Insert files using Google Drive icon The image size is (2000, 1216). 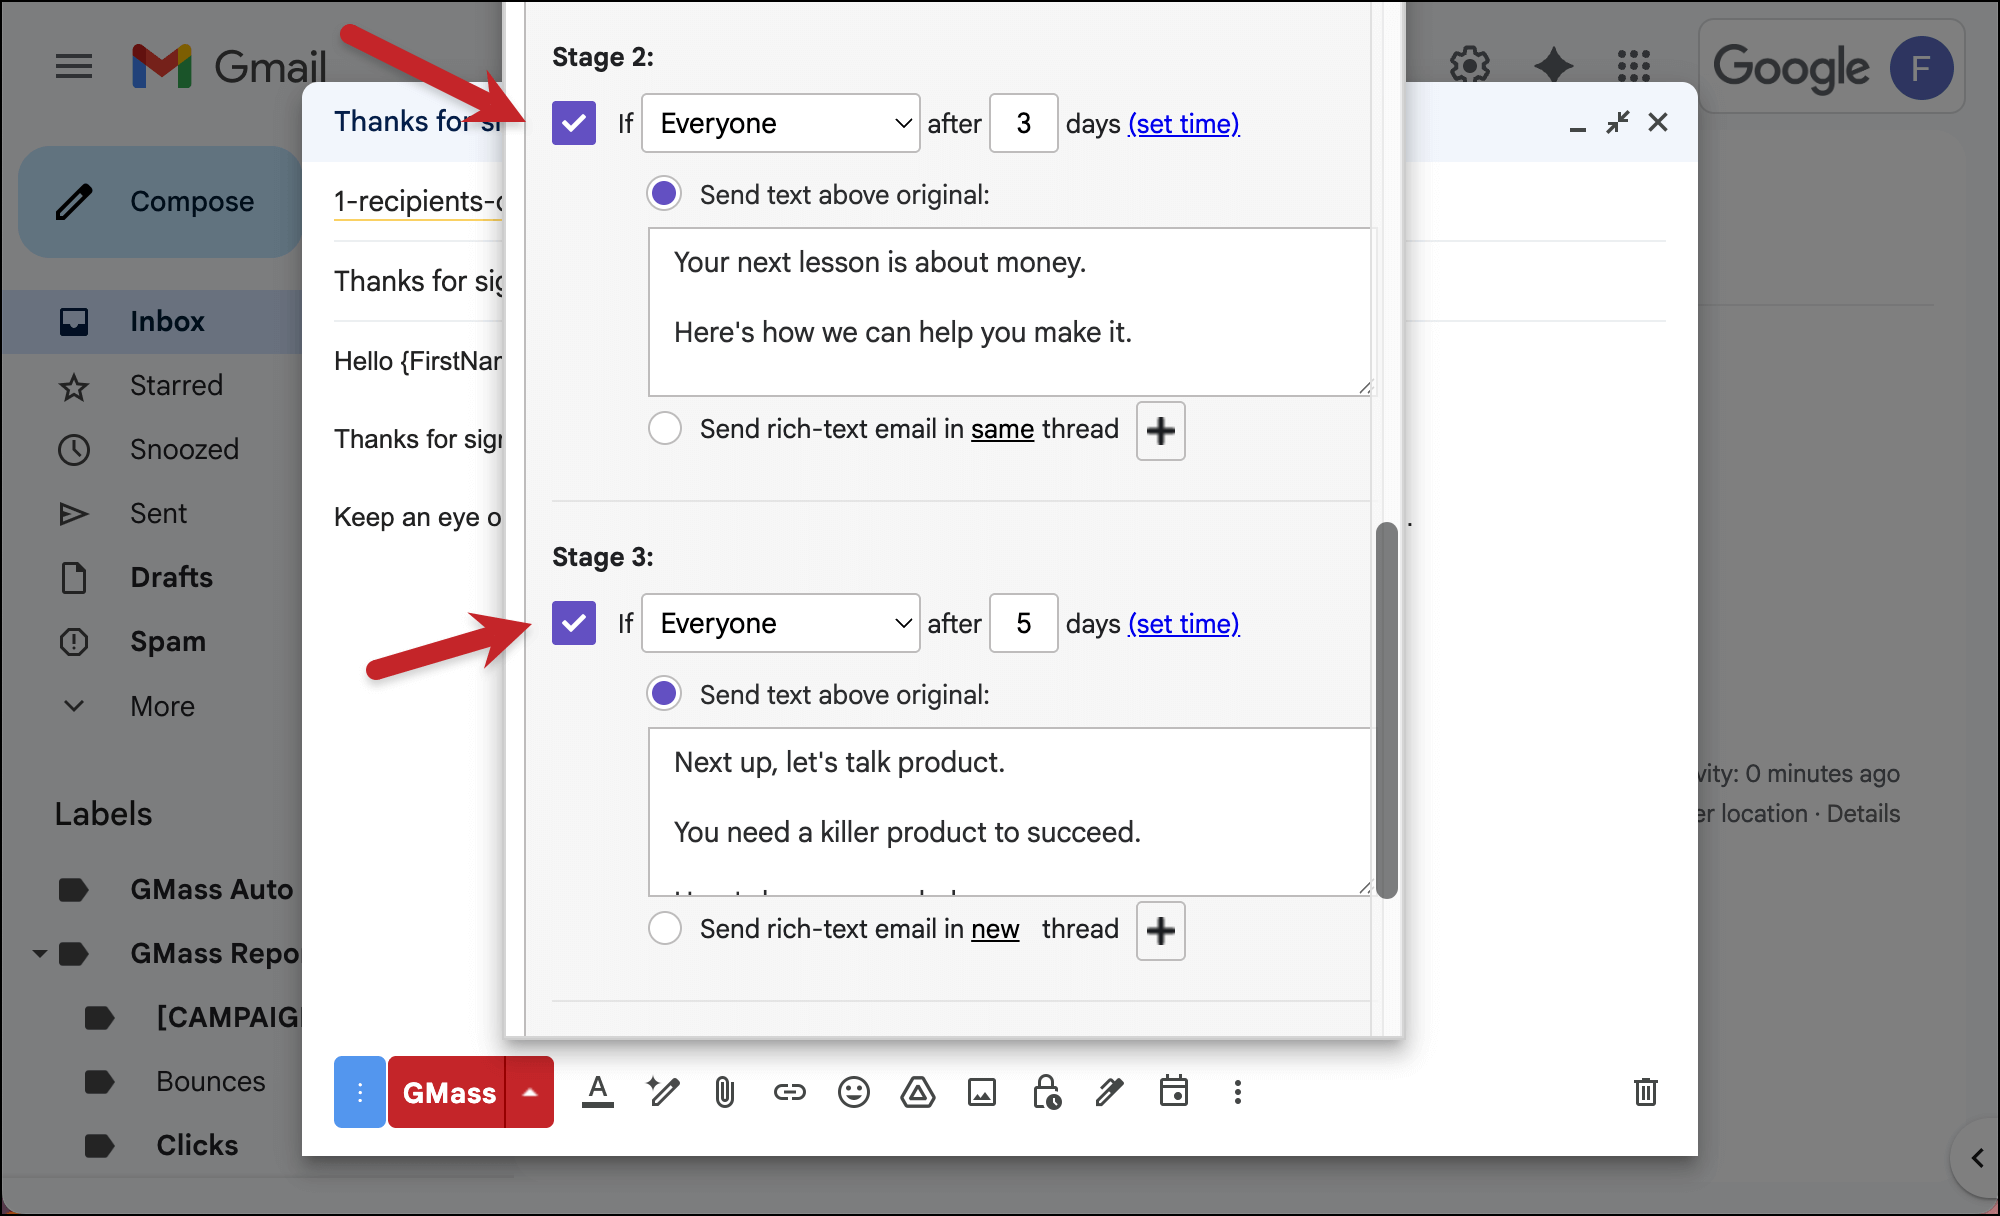click(917, 1092)
